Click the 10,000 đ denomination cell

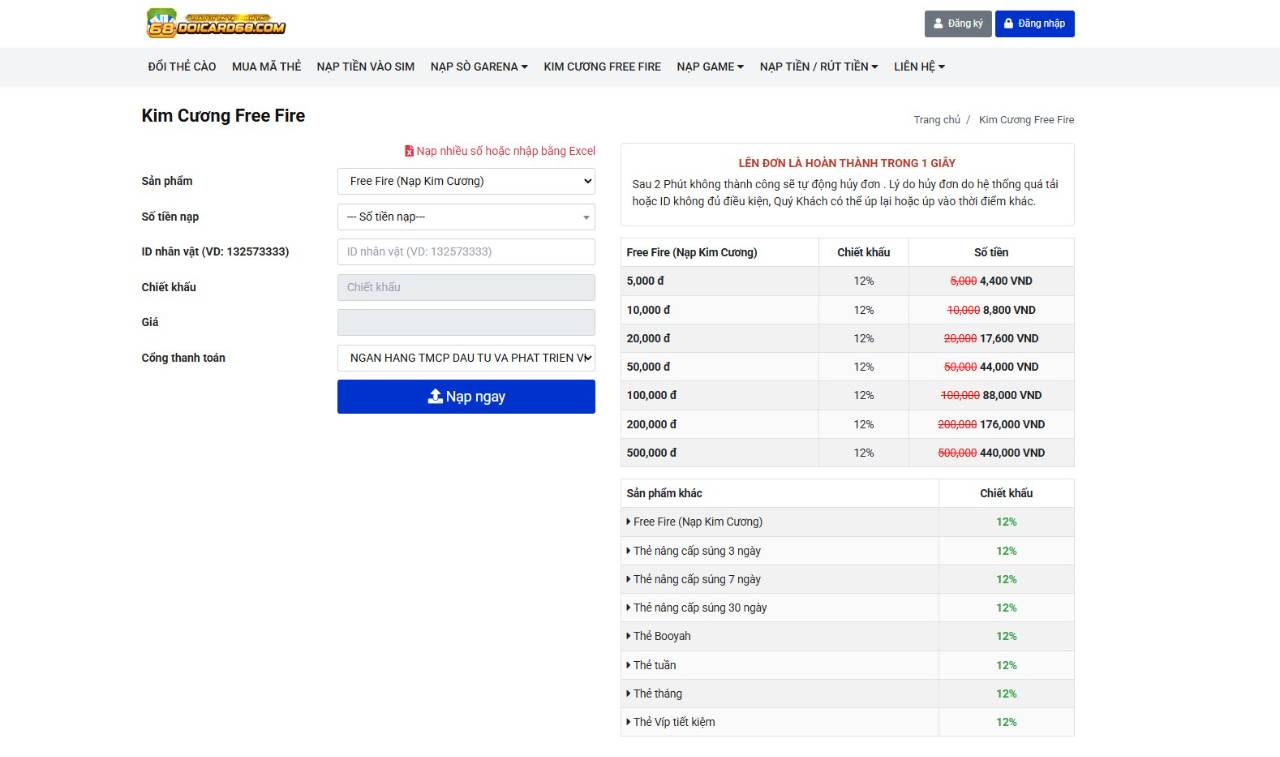click(720, 310)
